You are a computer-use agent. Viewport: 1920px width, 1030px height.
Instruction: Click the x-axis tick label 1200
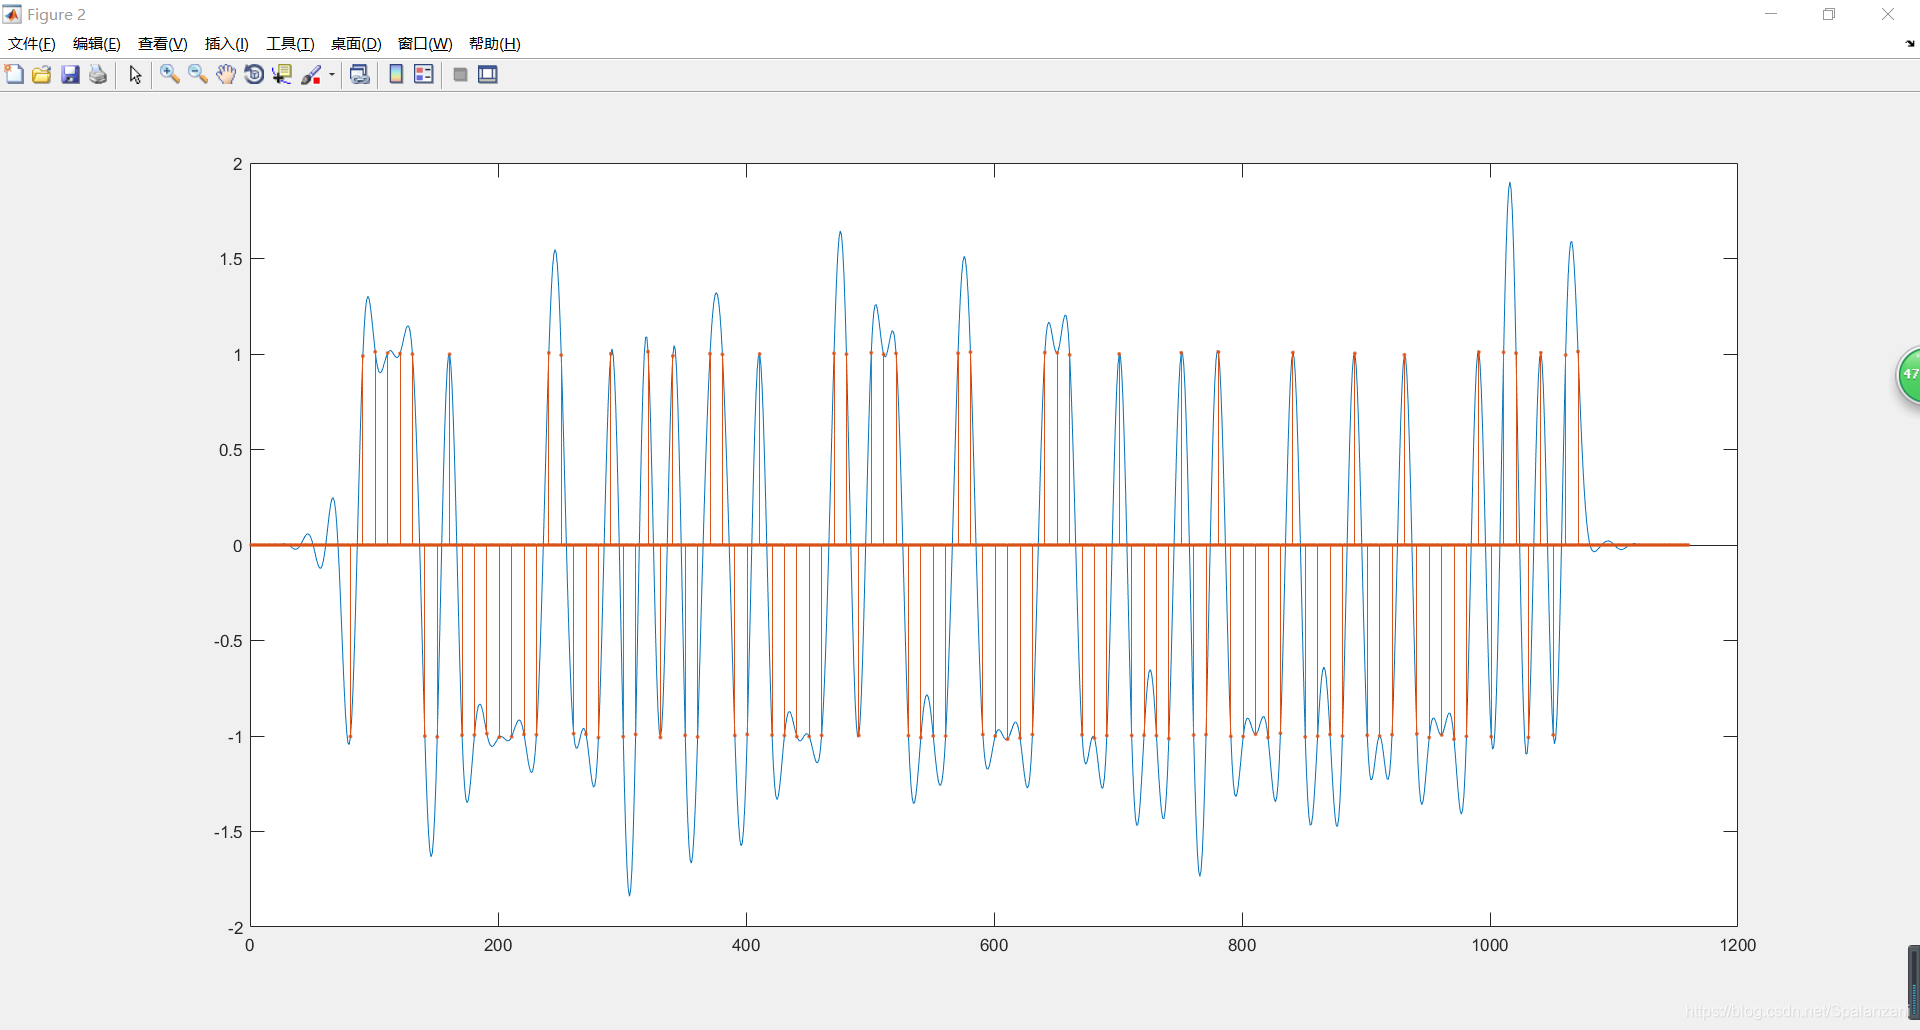point(1738,945)
